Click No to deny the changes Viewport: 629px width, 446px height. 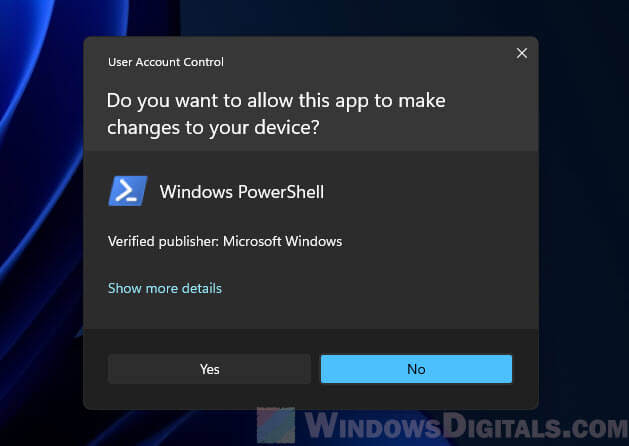pyautogui.click(x=416, y=369)
